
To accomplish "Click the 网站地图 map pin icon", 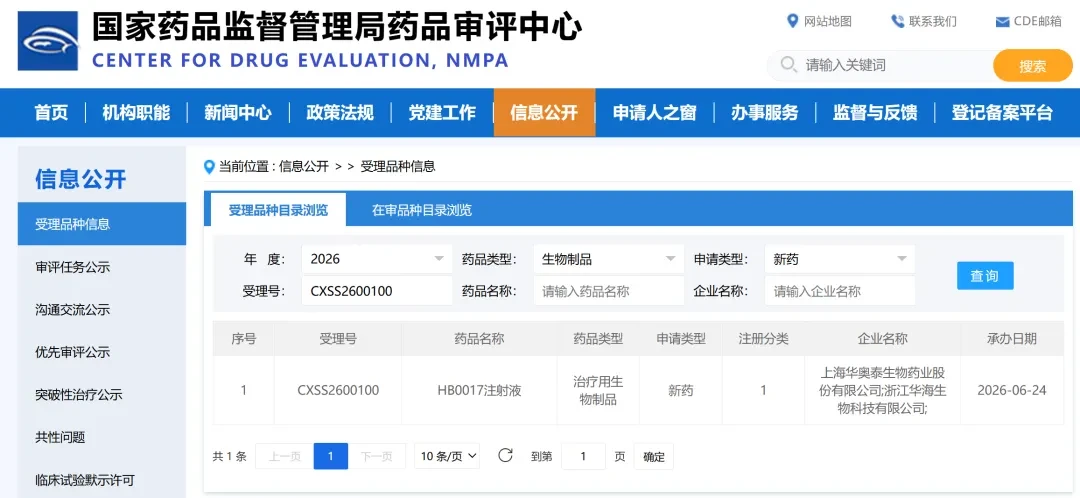I will point(792,21).
